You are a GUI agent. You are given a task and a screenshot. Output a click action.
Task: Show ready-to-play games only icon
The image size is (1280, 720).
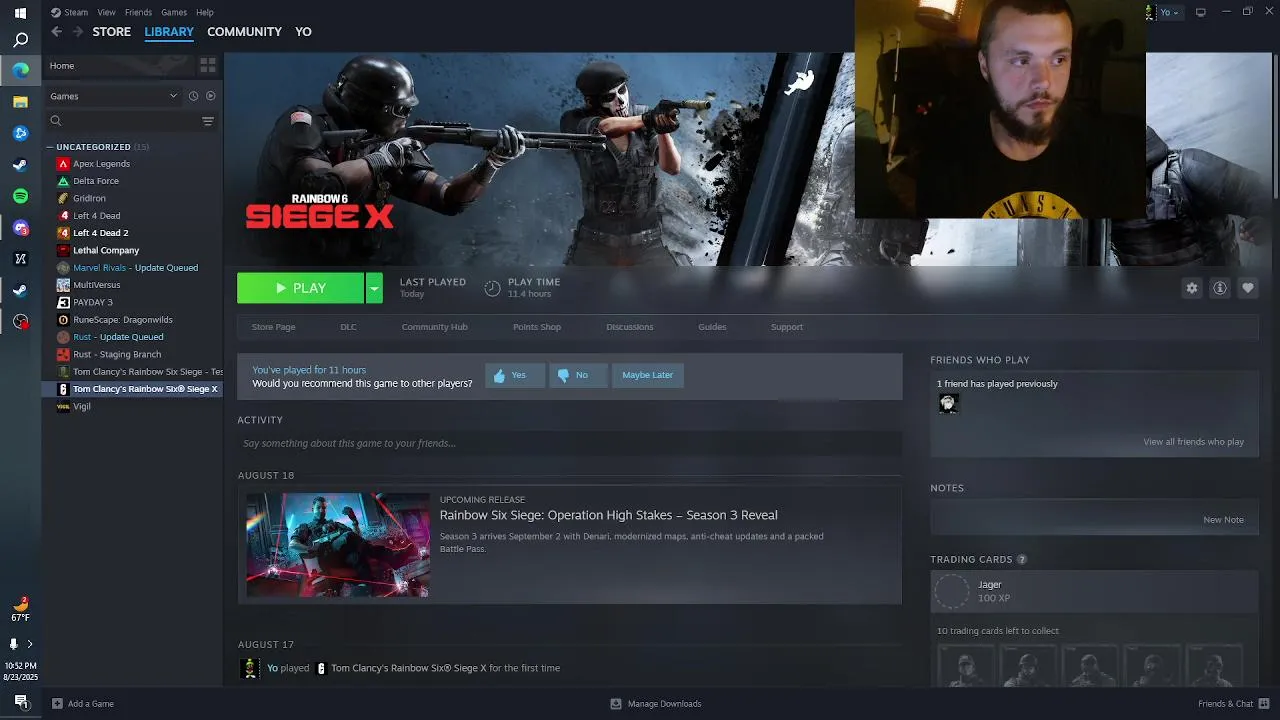pyautogui.click(x=210, y=96)
